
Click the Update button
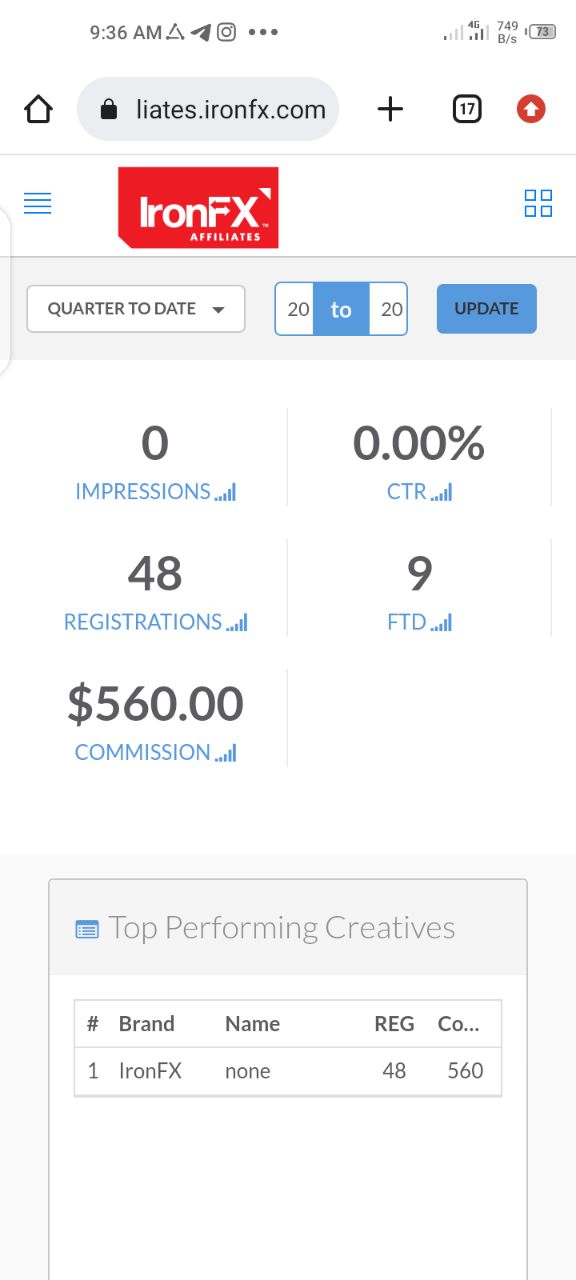[x=487, y=309]
